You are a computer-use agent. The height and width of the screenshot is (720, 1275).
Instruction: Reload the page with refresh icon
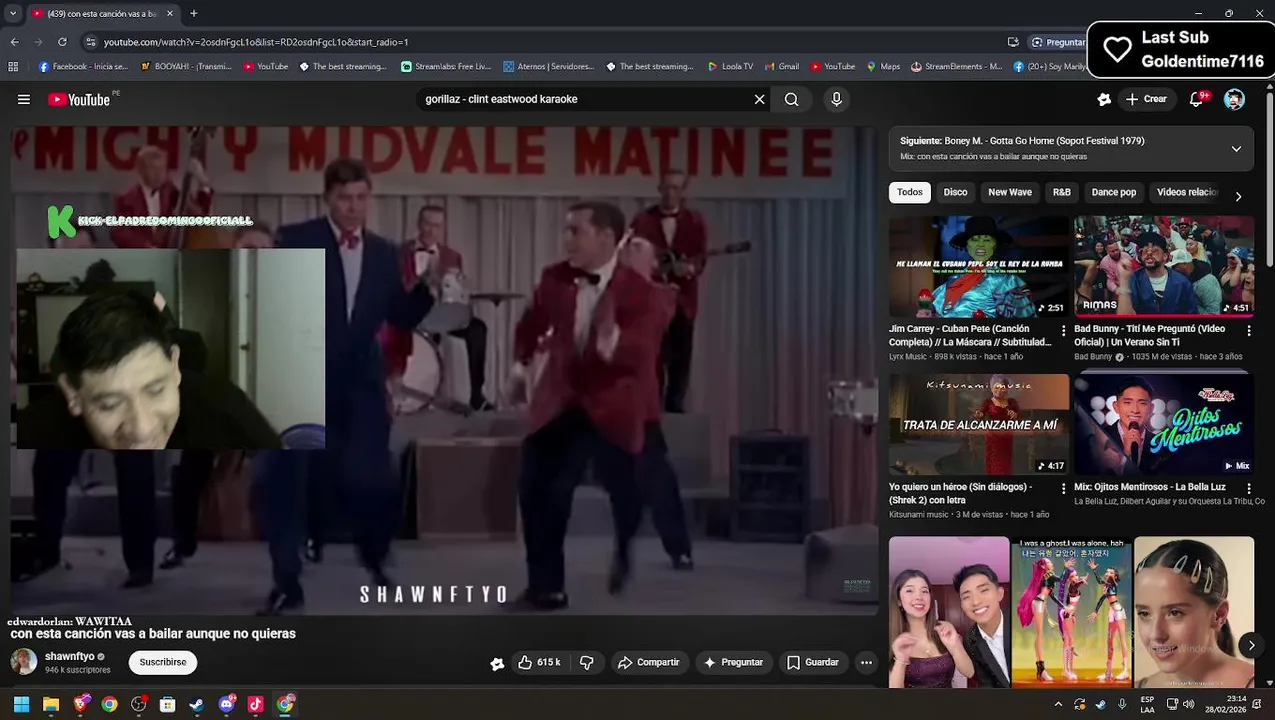pyautogui.click(x=62, y=42)
